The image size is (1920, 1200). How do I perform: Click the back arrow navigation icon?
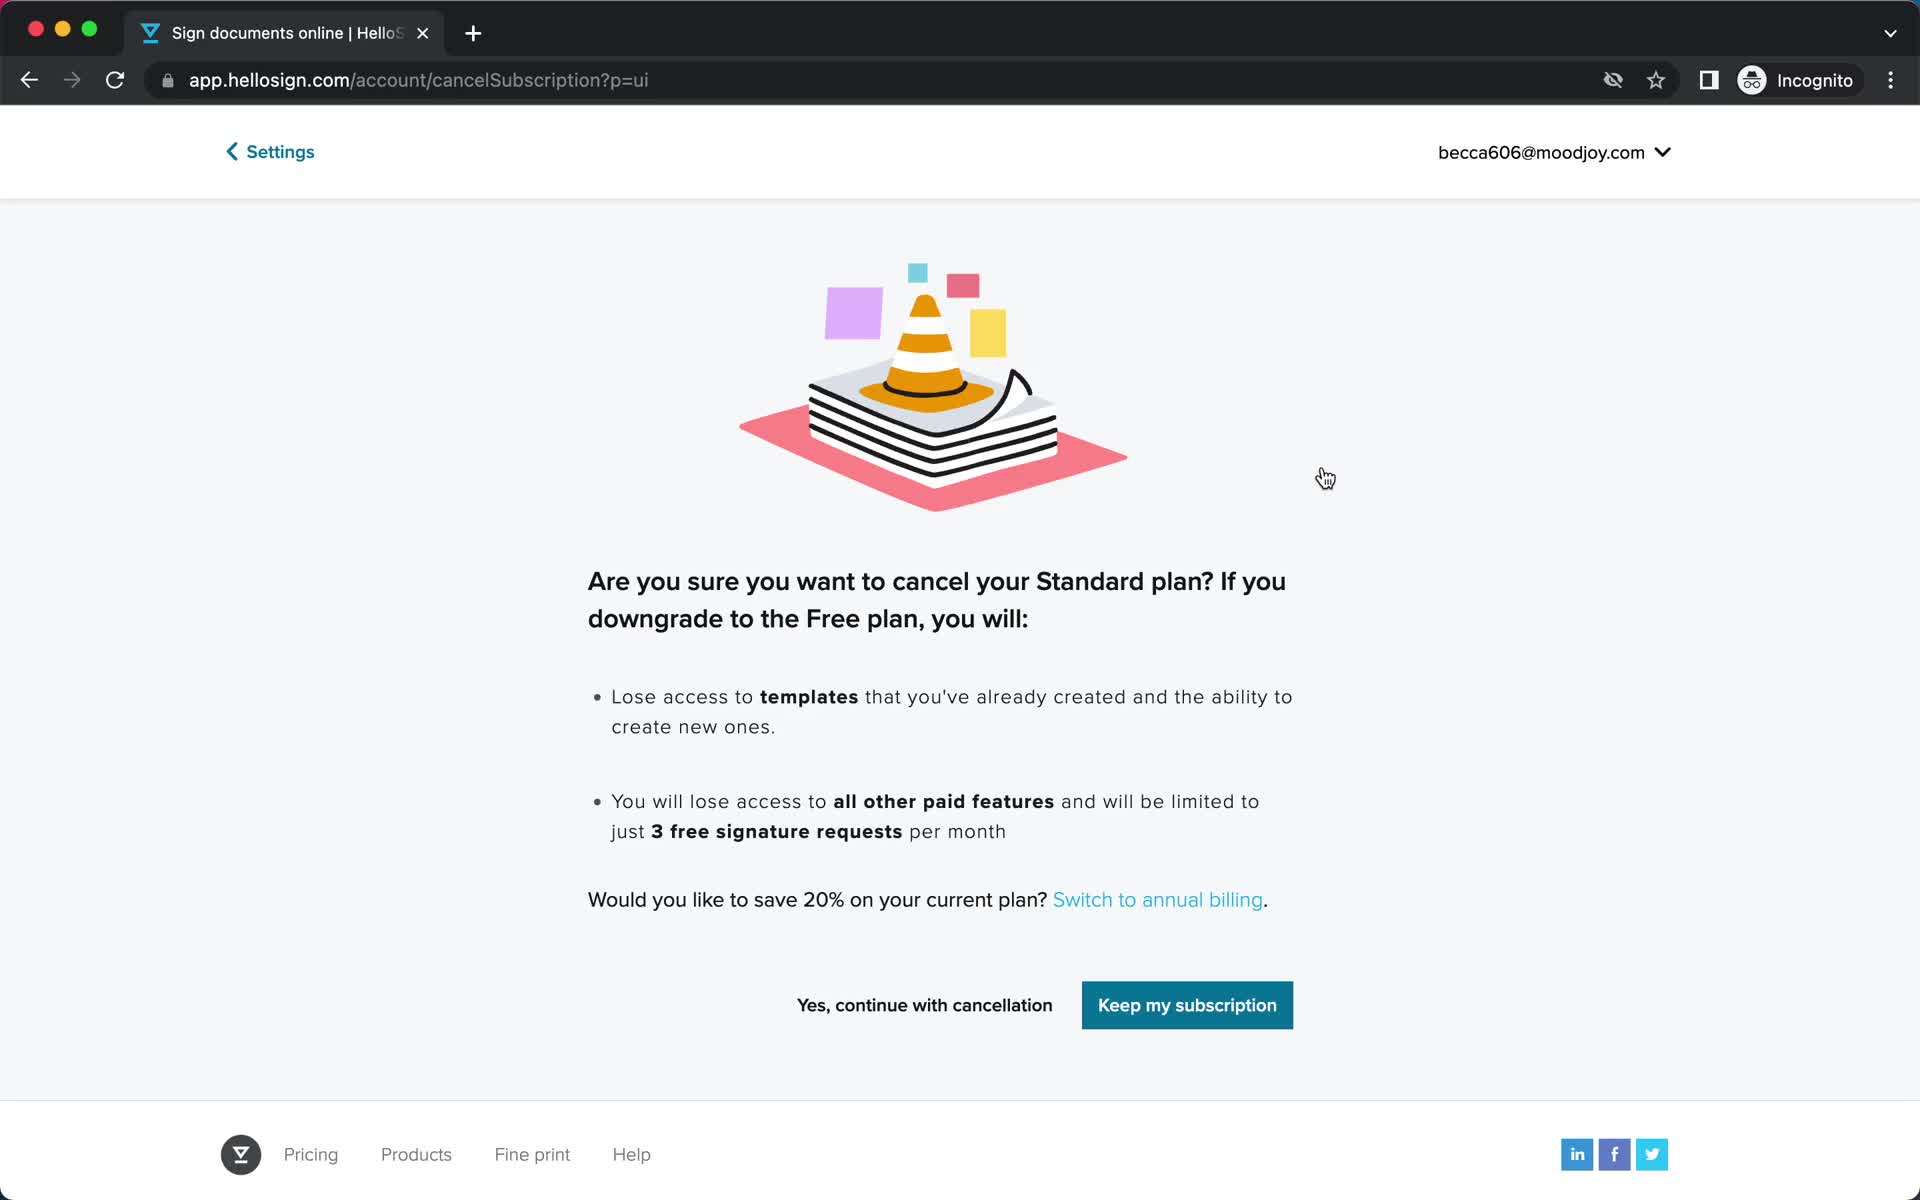click(x=30, y=80)
